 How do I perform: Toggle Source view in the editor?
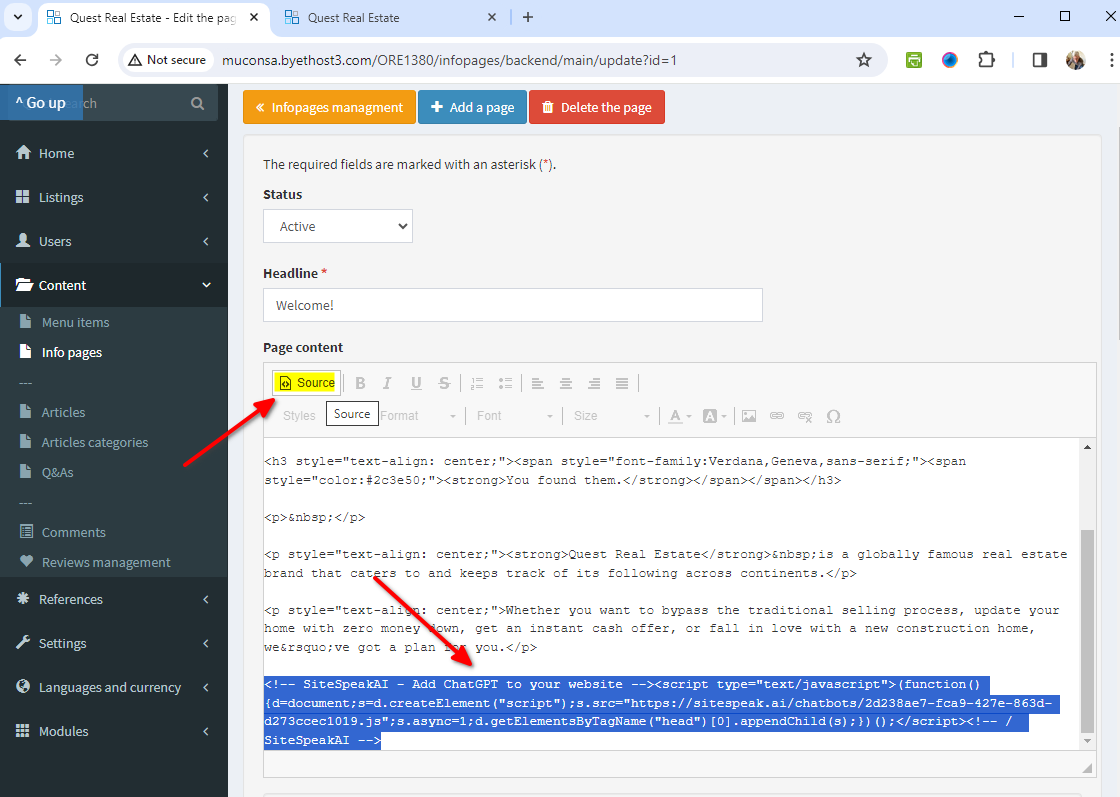pyautogui.click(x=306, y=383)
